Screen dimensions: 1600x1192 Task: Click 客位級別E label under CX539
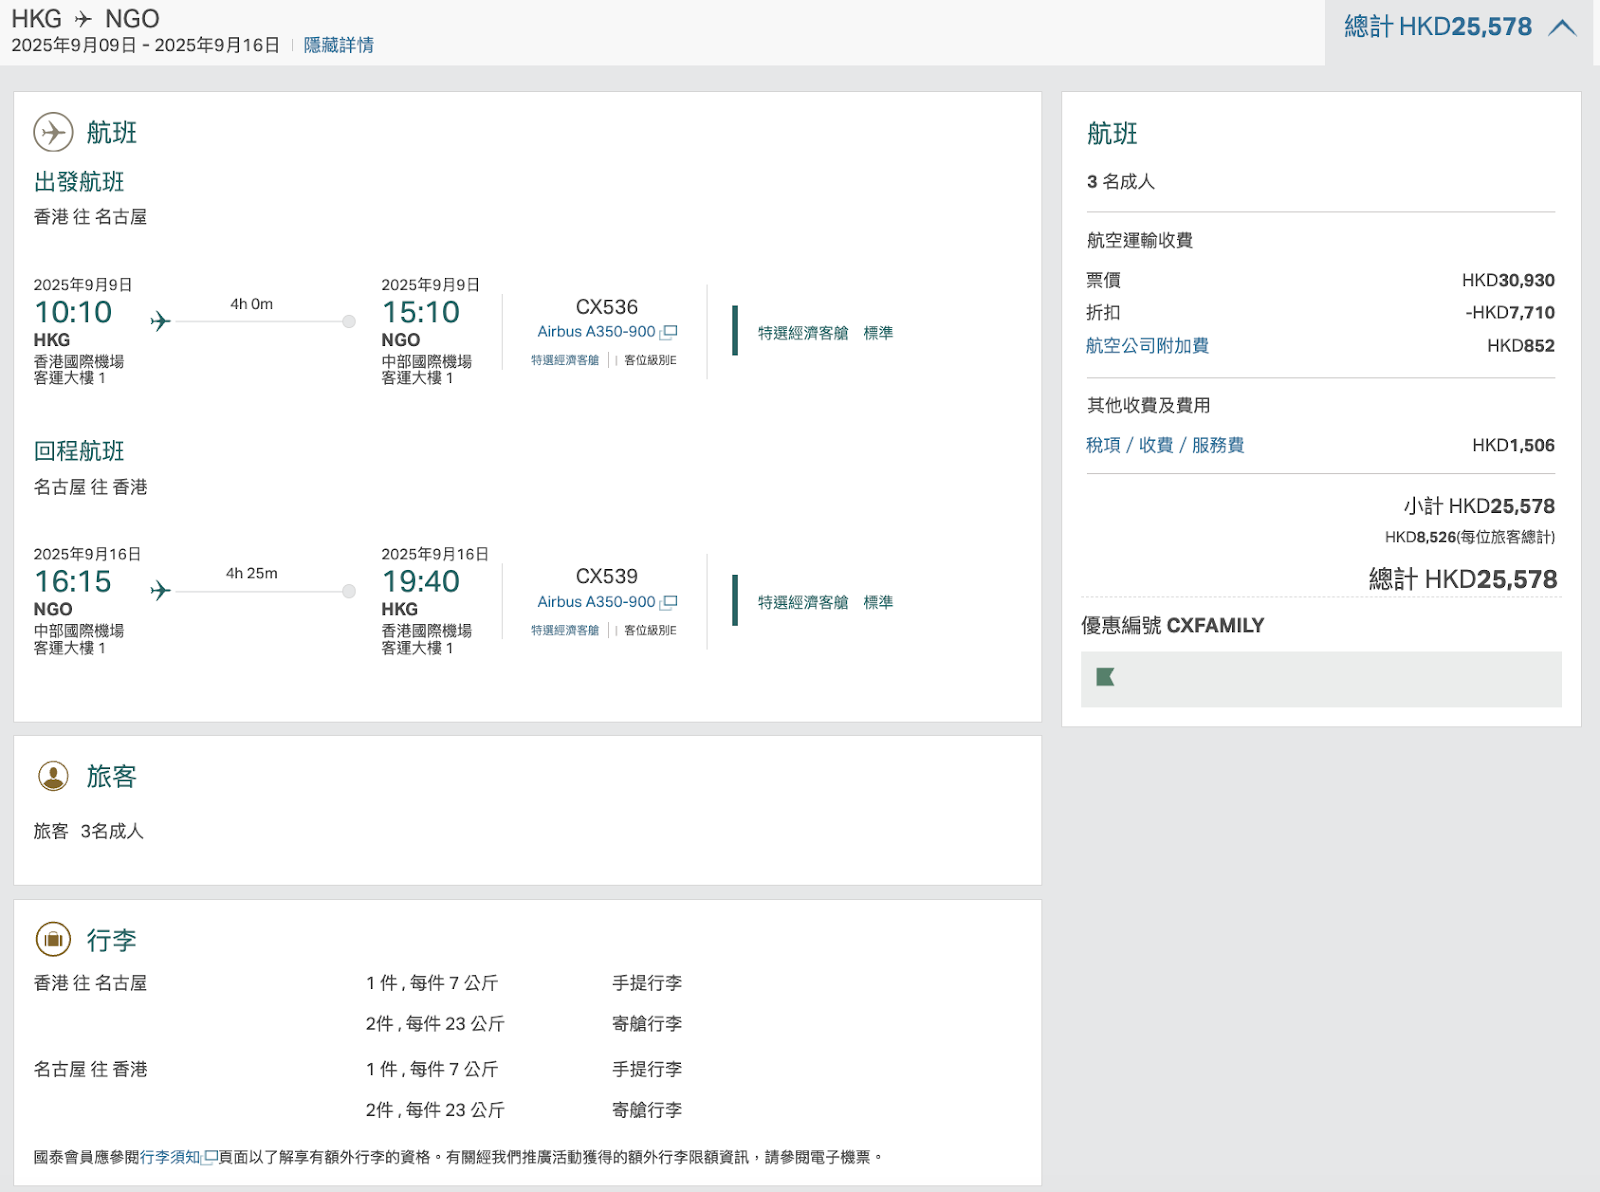coord(650,630)
